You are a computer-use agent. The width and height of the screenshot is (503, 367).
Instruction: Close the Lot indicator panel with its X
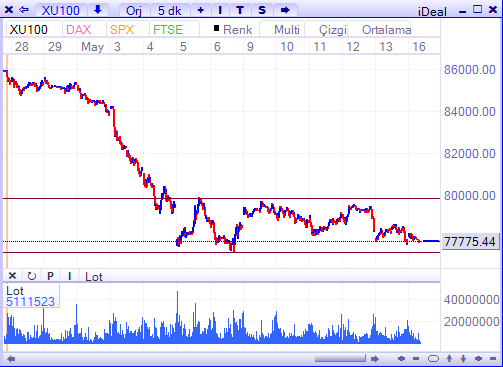click(12, 276)
